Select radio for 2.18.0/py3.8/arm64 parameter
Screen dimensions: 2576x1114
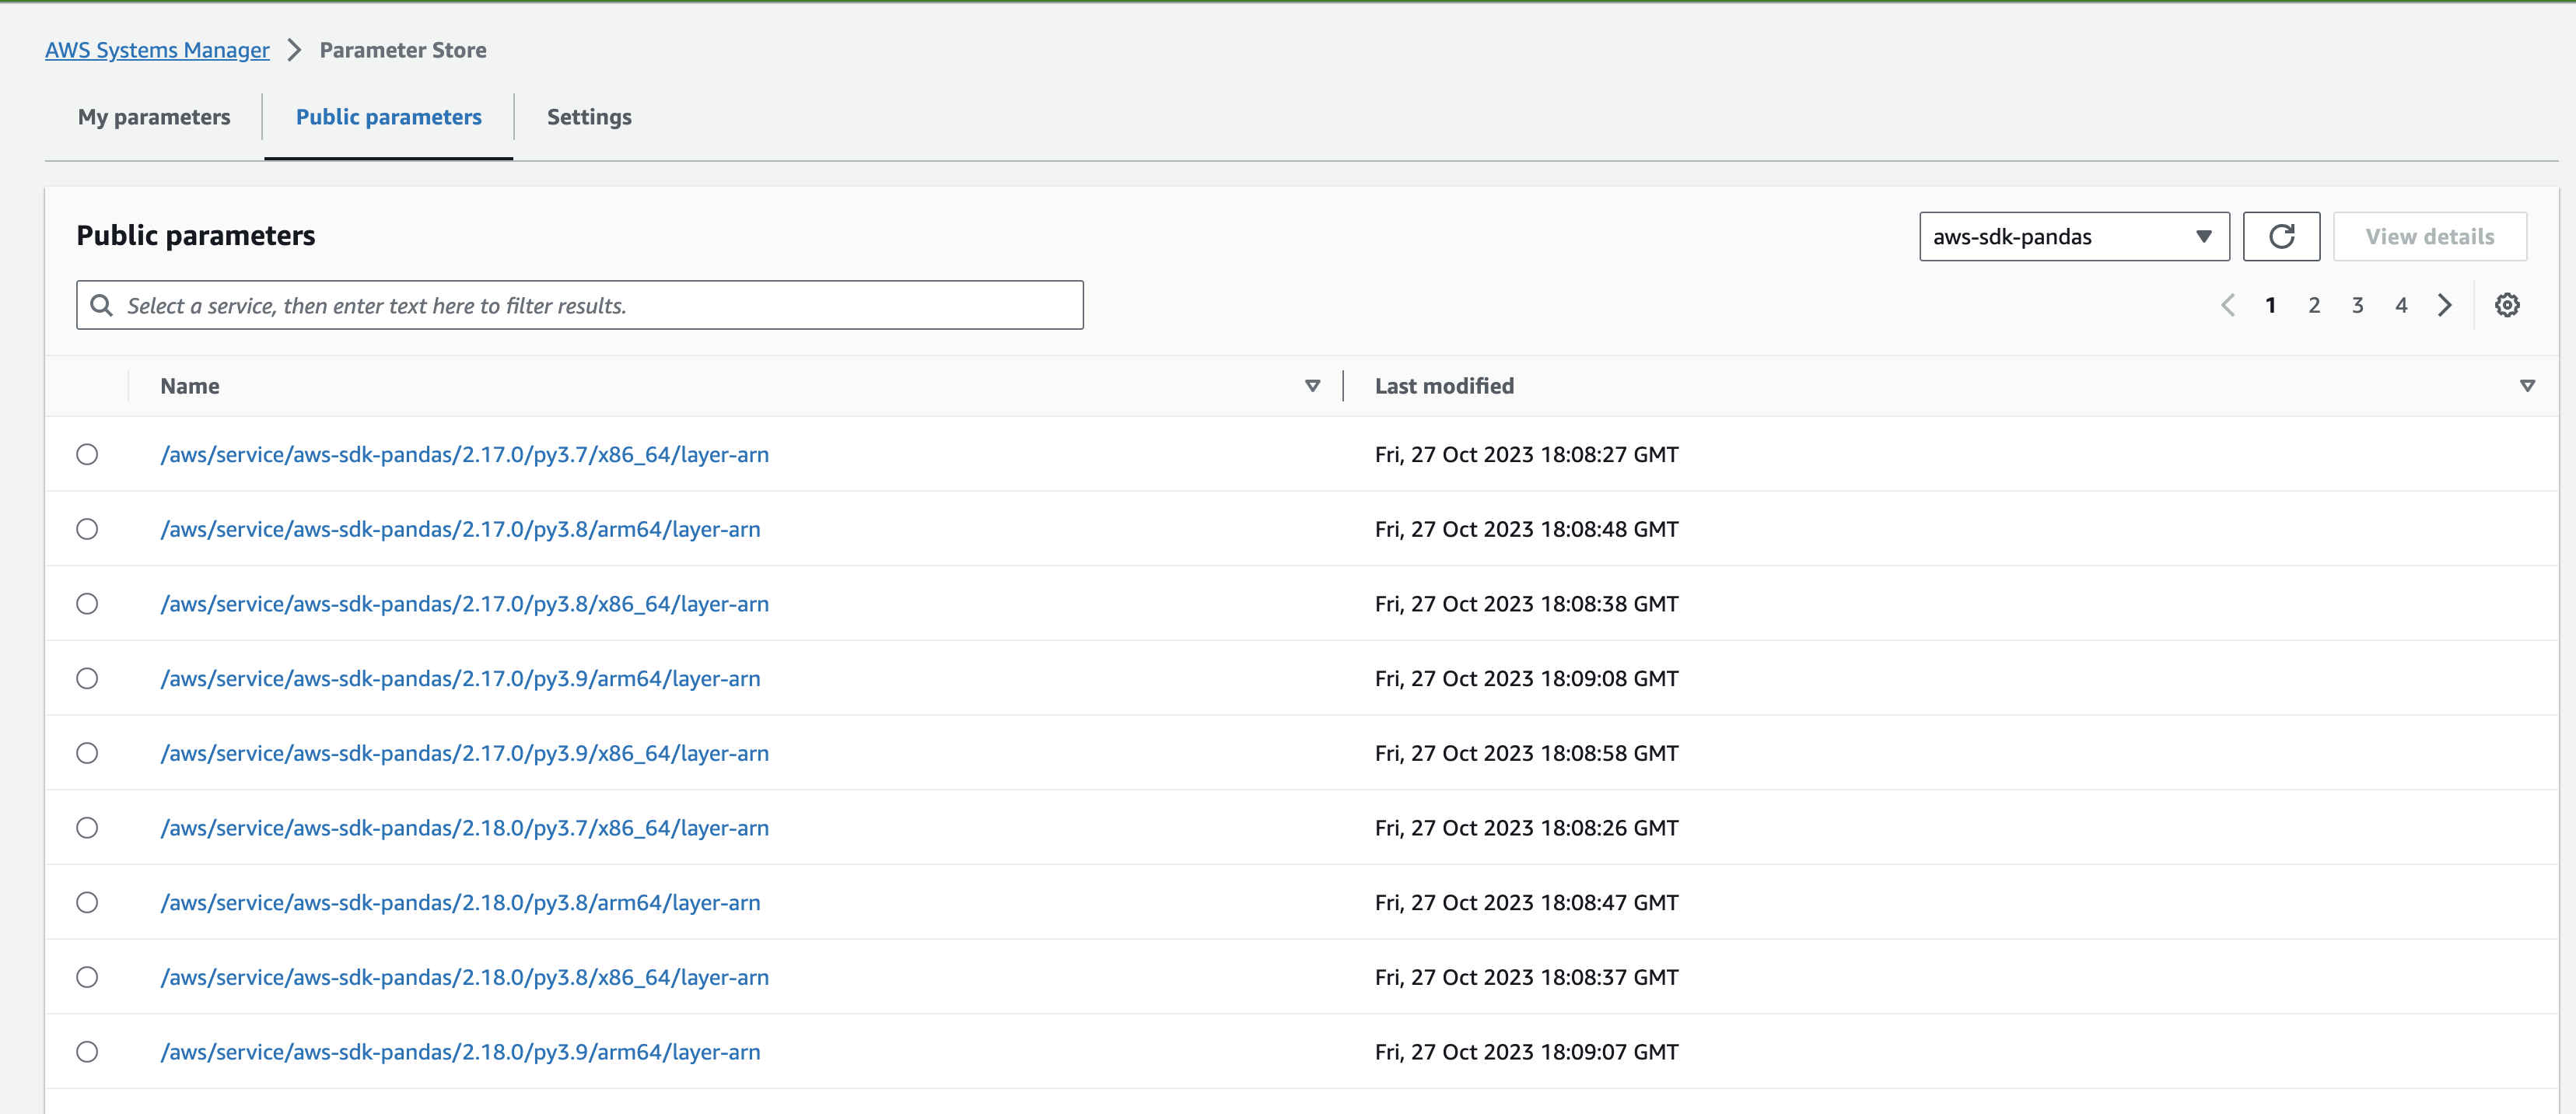(87, 902)
